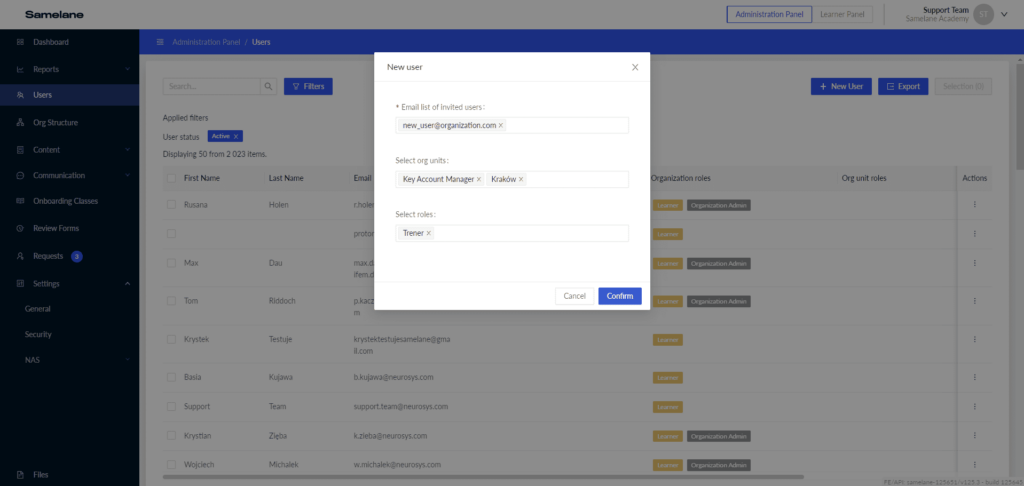Close the New user dialog with X

coord(635,67)
